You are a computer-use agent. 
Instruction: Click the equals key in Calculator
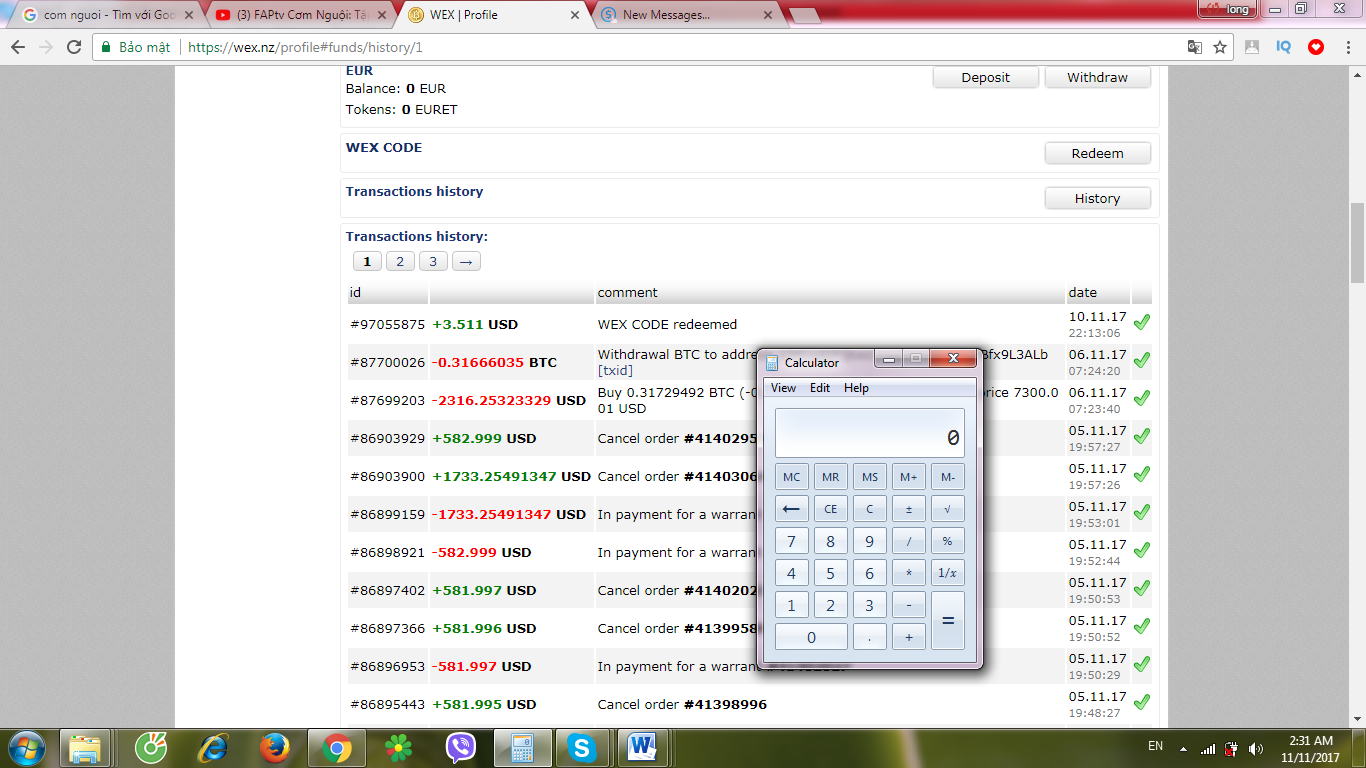(948, 621)
